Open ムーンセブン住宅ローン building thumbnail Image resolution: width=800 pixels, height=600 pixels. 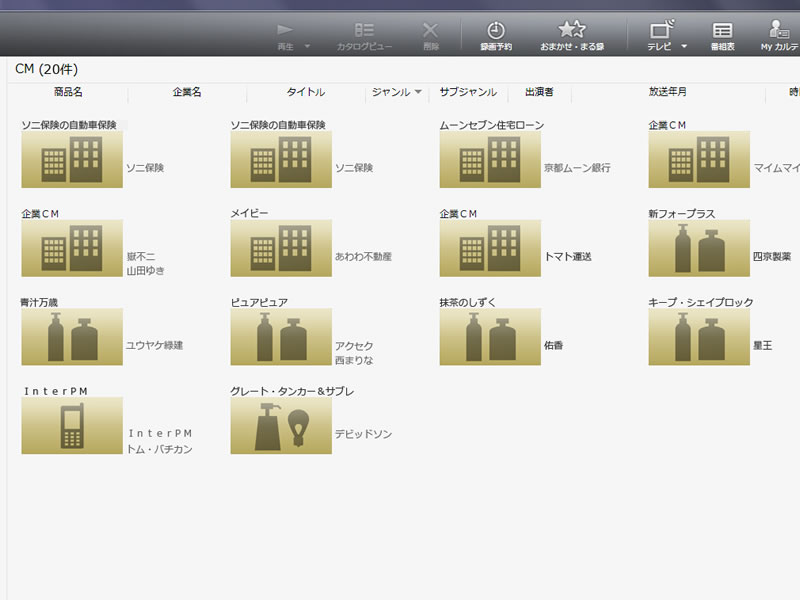point(490,160)
